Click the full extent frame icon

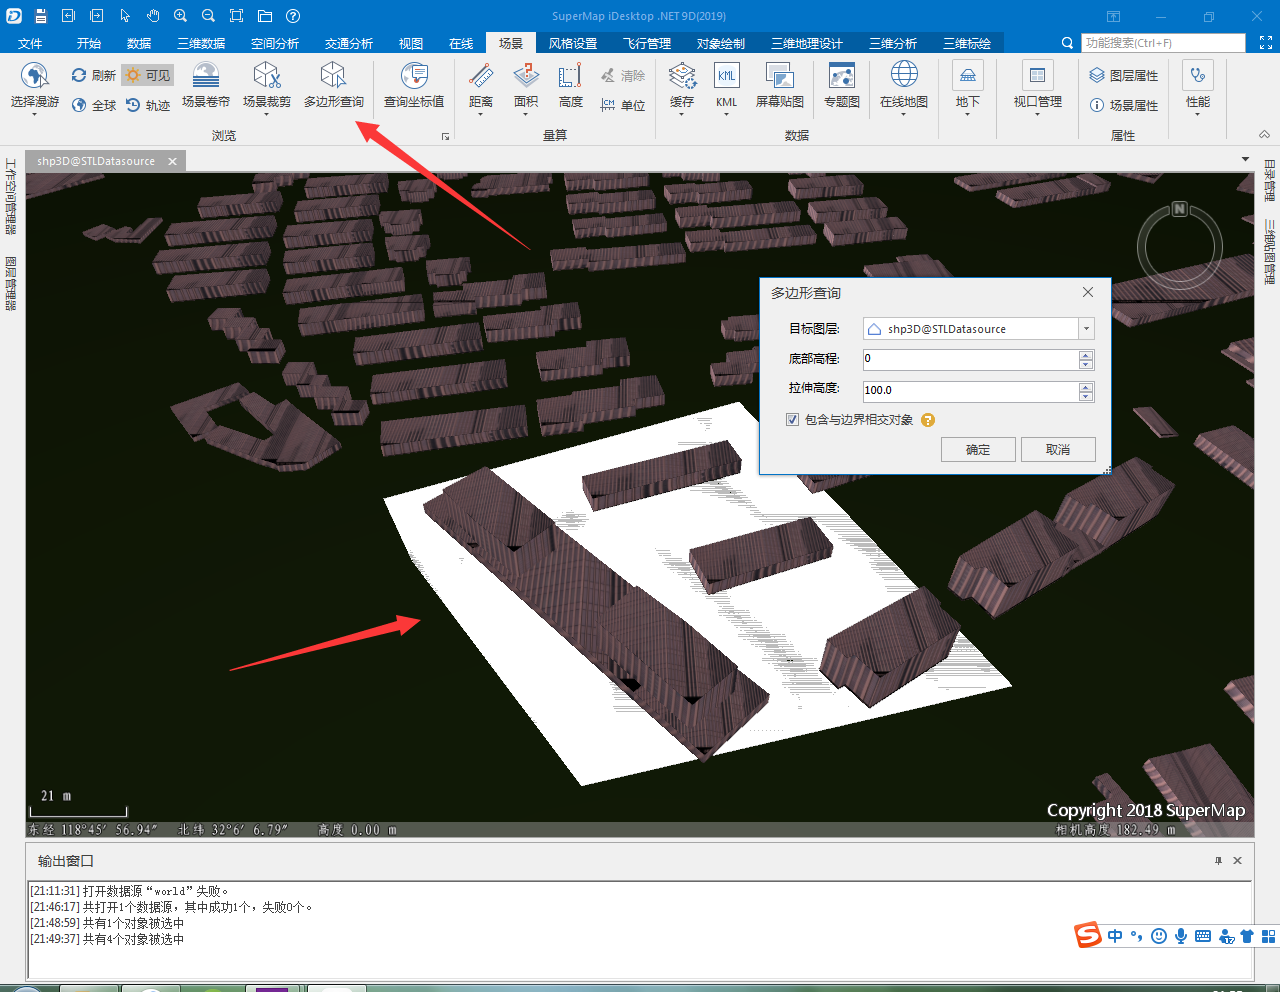pos(237,16)
